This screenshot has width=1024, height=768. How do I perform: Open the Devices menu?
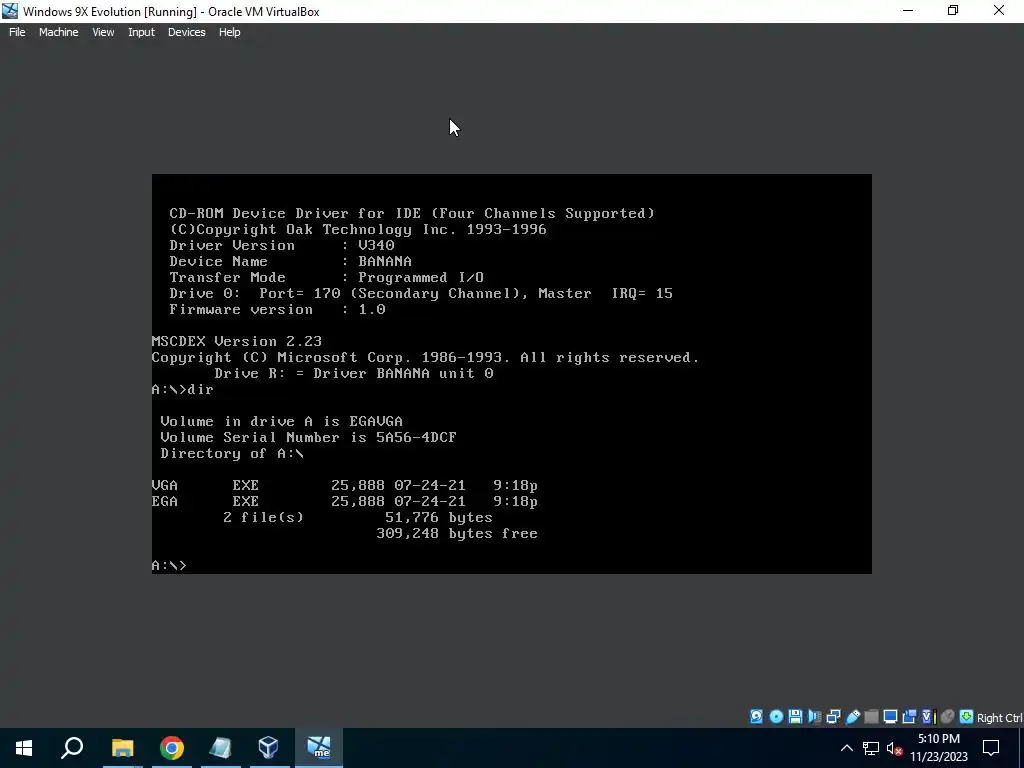[x=187, y=32]
